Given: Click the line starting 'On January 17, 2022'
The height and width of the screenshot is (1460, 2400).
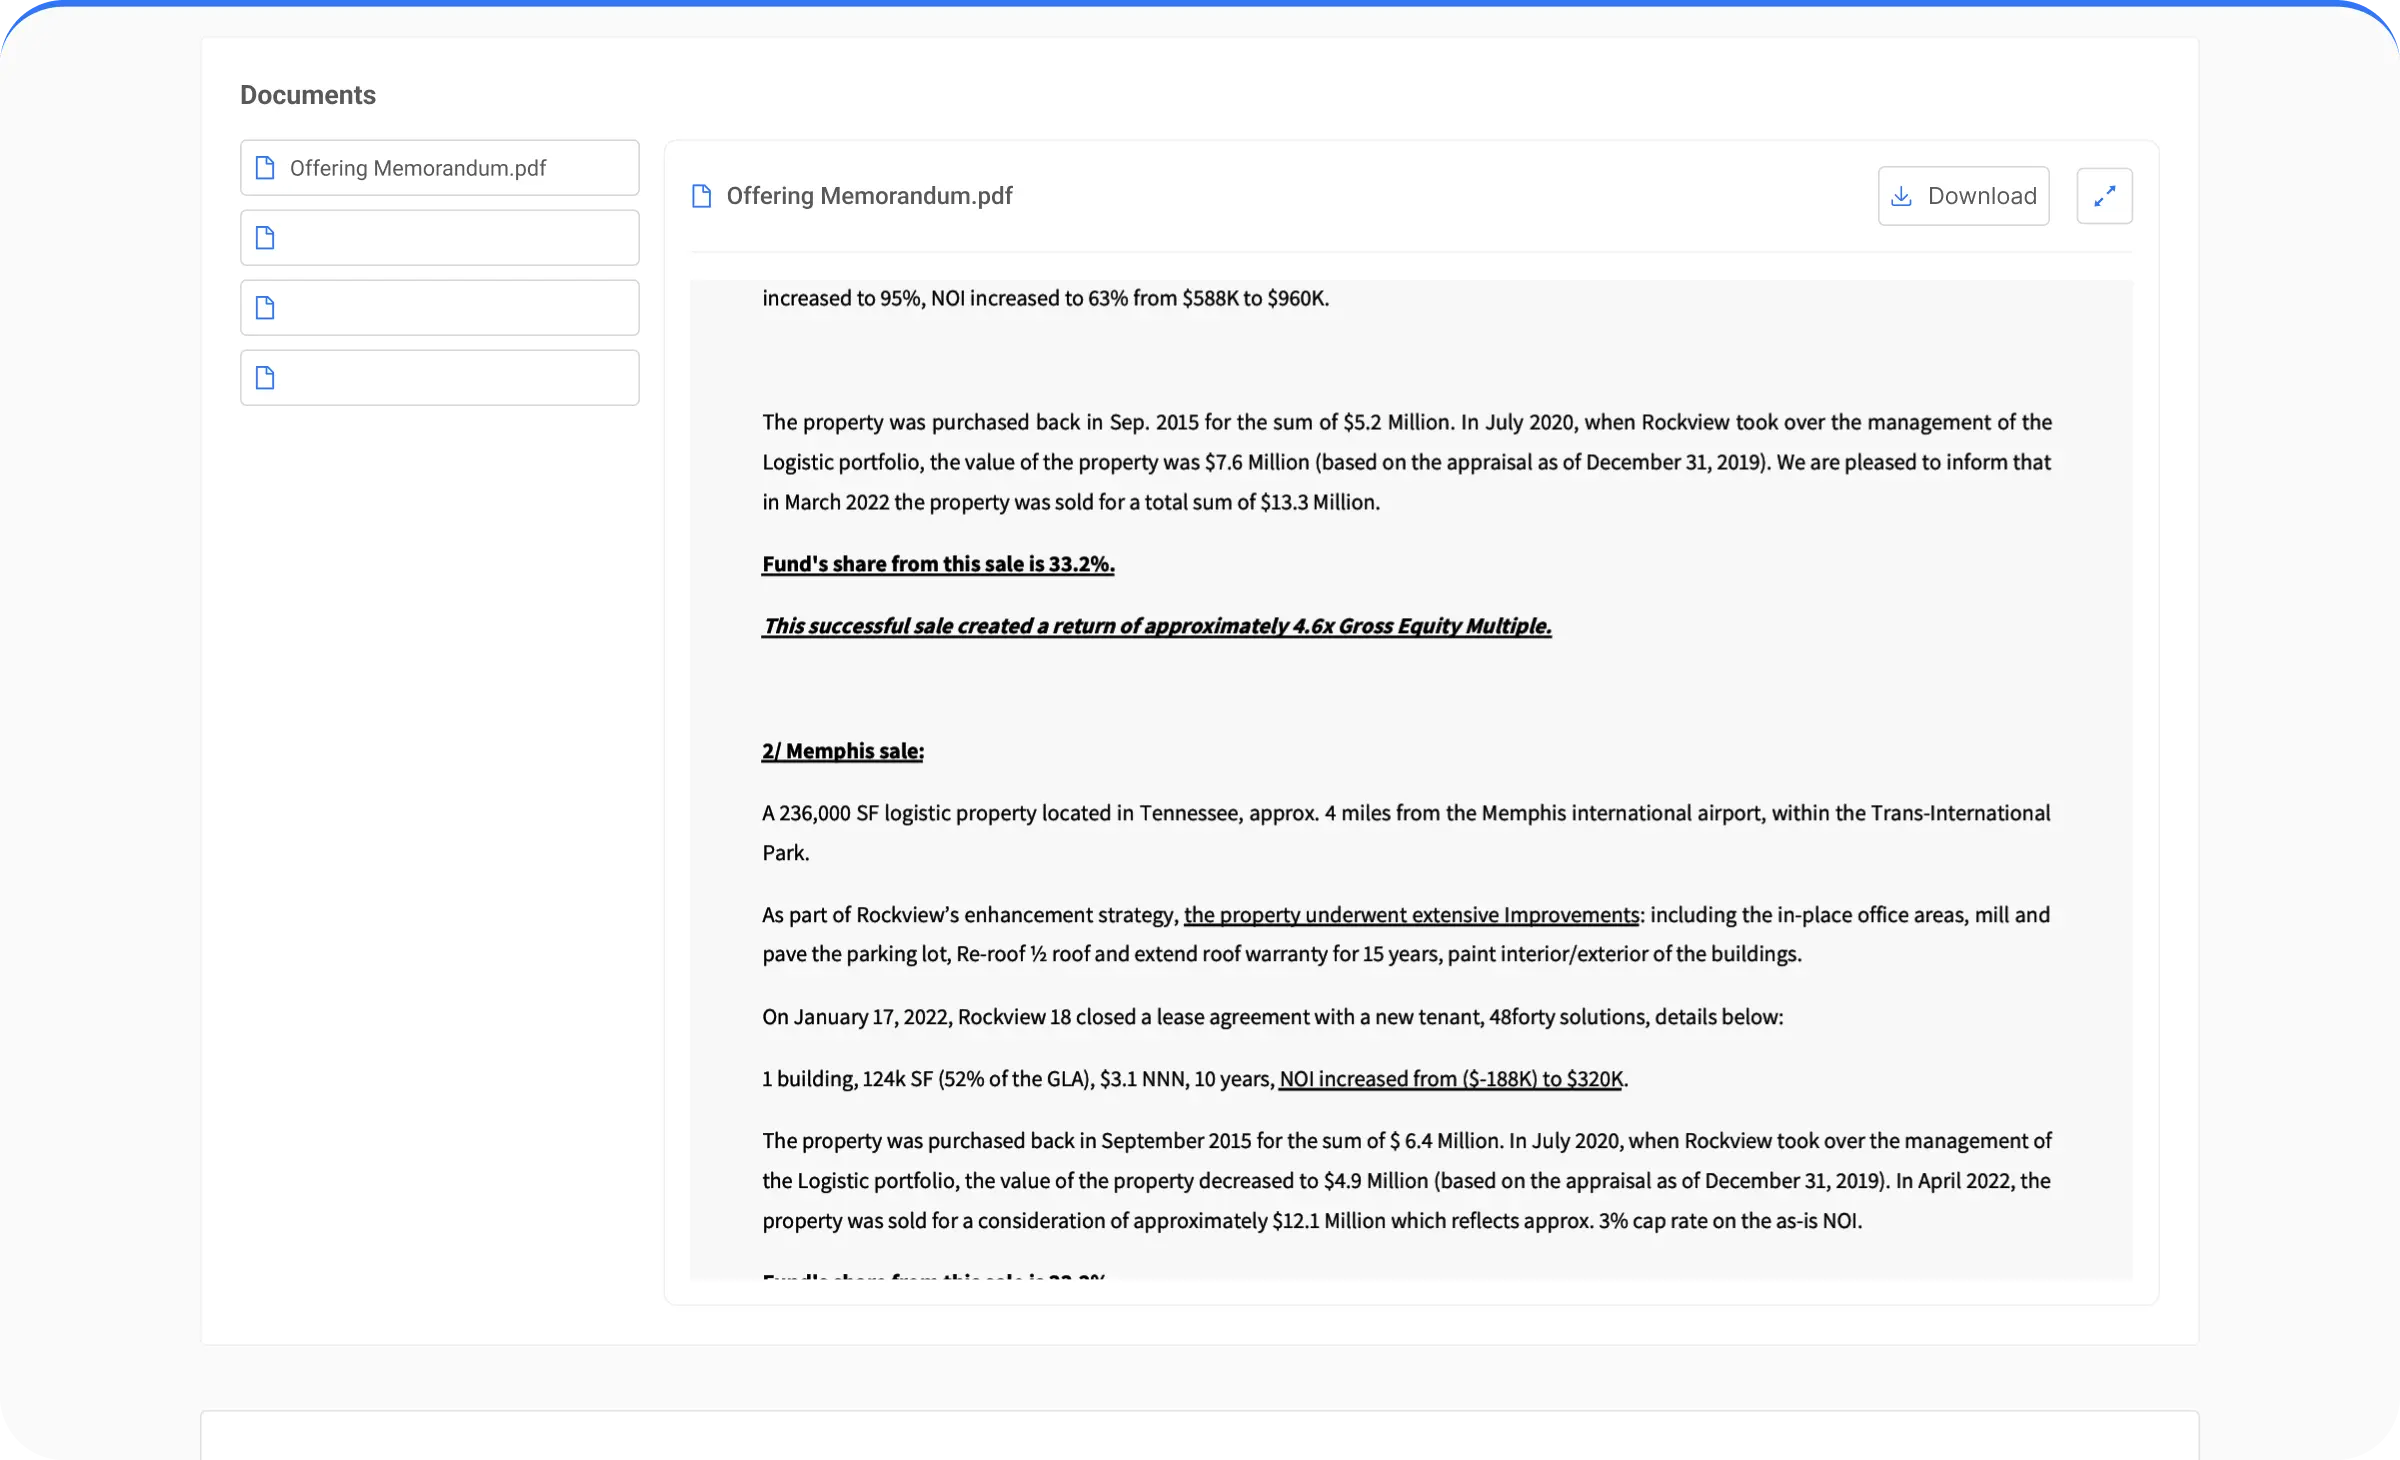Looking at the screenshot, I should click(x=1272, y=1017).
